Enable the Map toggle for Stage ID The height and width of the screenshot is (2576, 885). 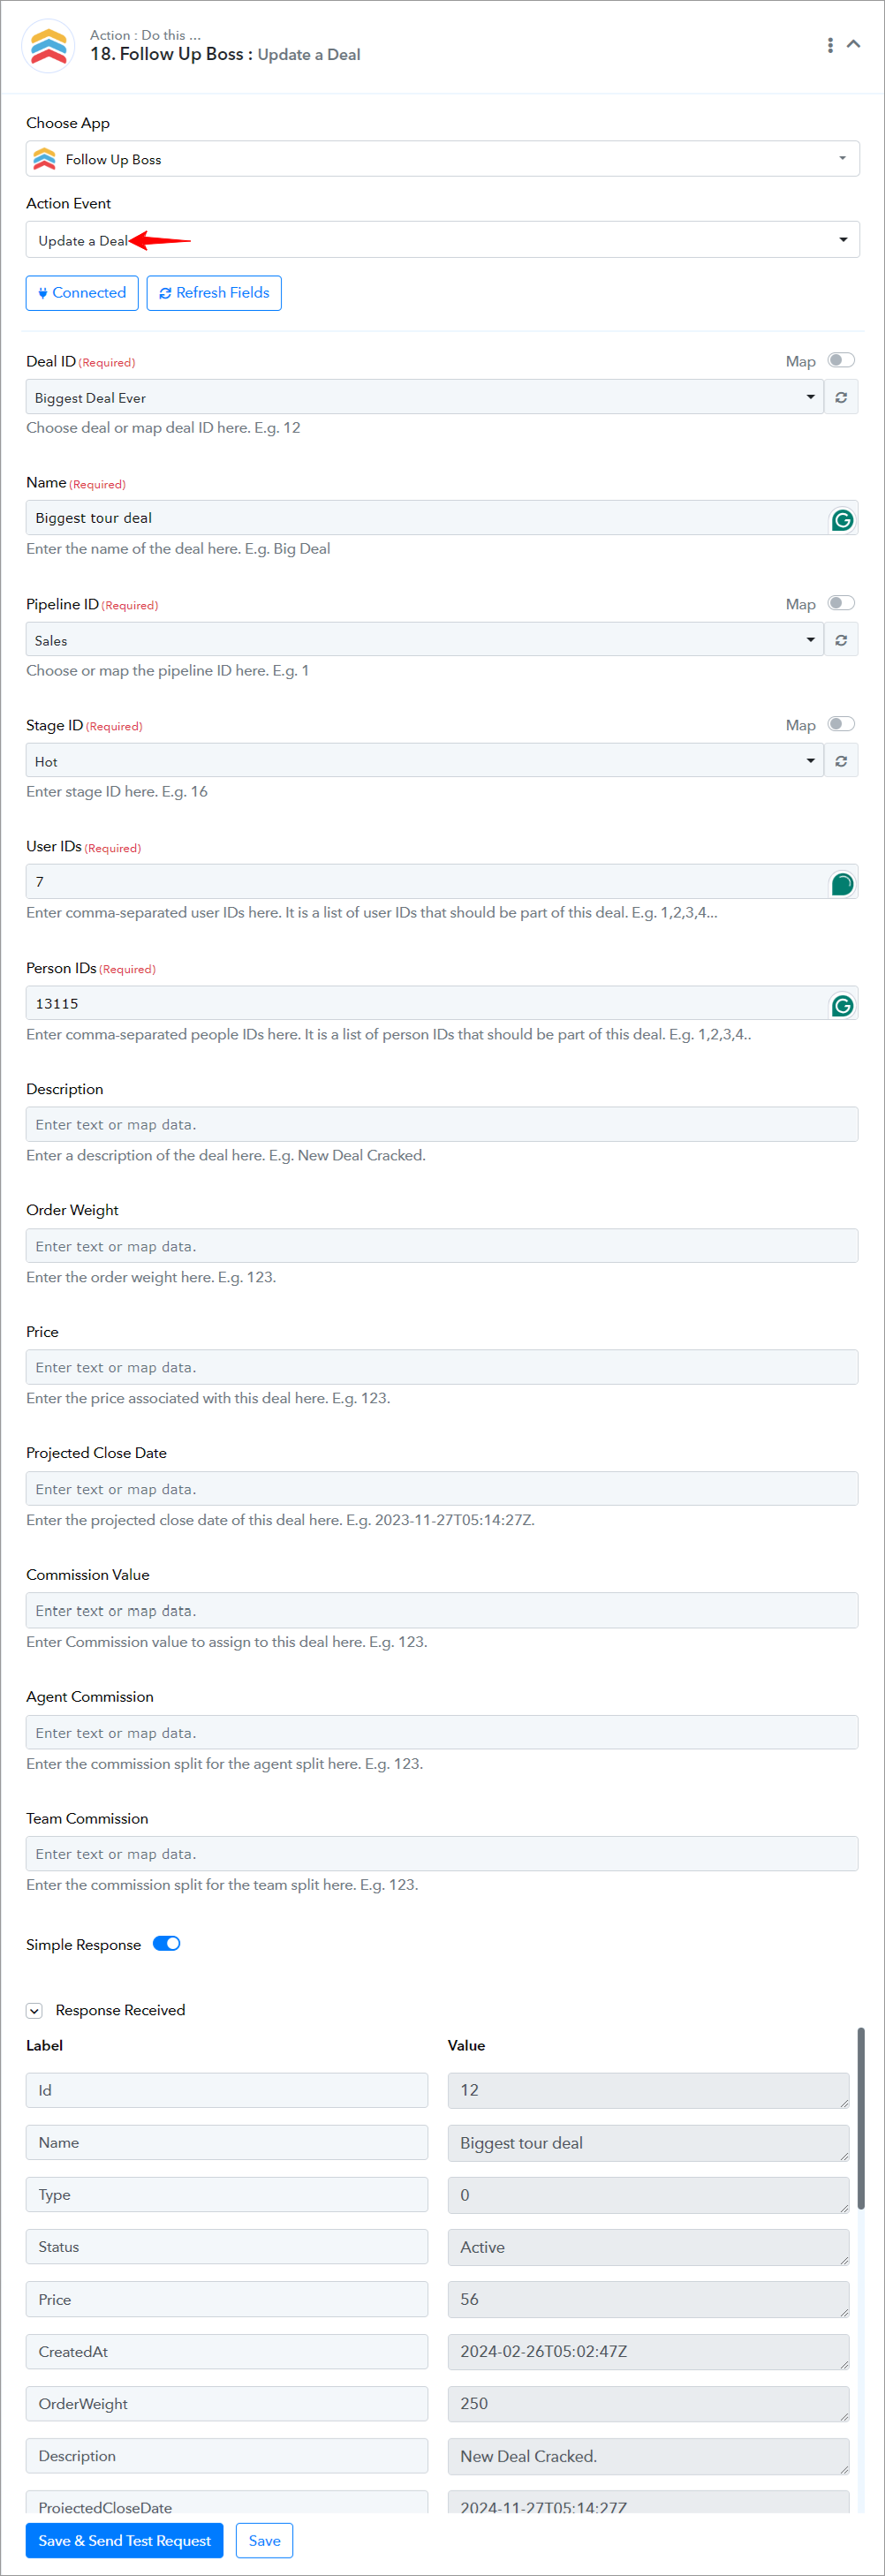coord(841,724)
